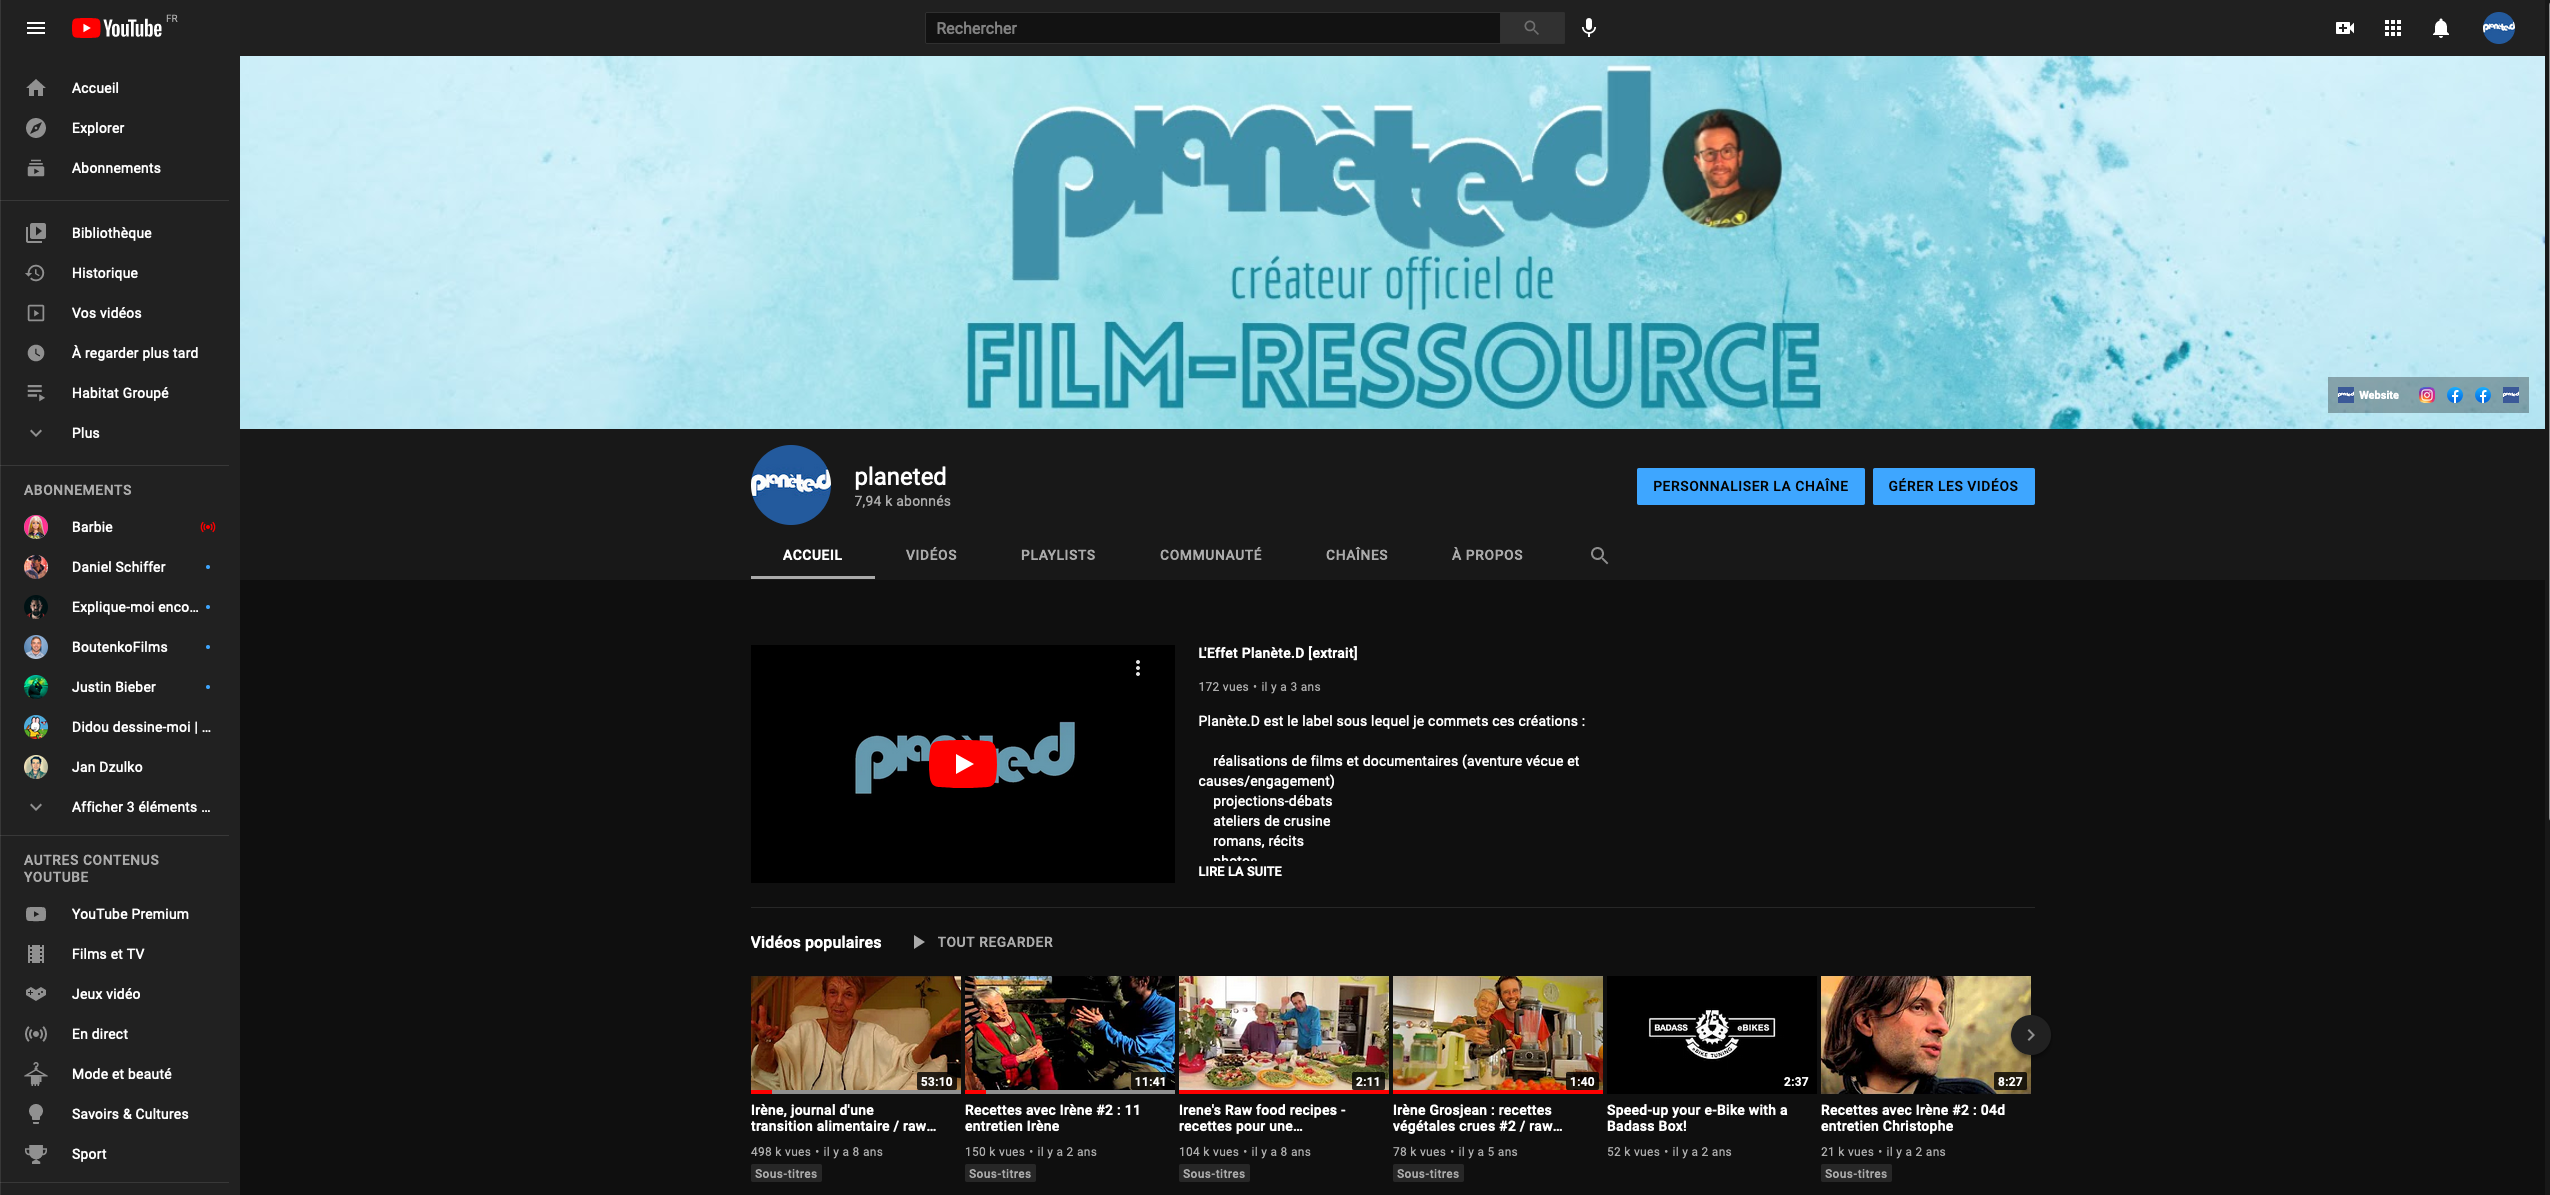The image size is (2550, 1195).
Task: Open the L'Effet Planète.D [extrait] title
Action: point(1277,653)
